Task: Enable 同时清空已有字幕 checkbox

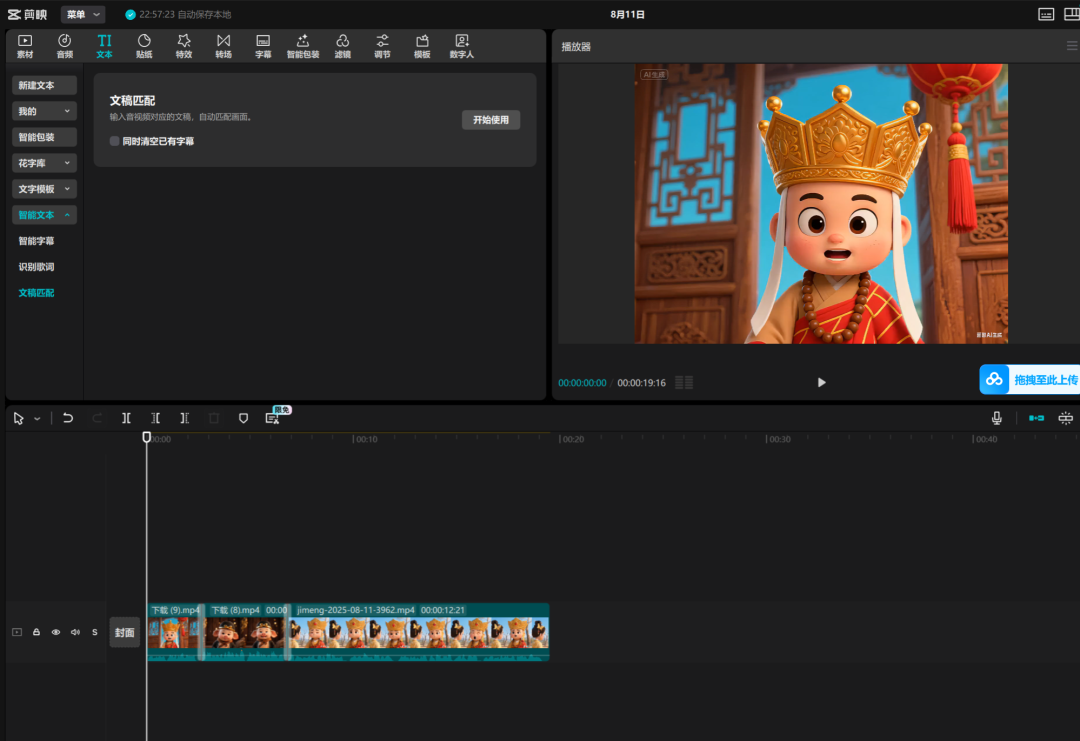Action: [x=114, y=141]
